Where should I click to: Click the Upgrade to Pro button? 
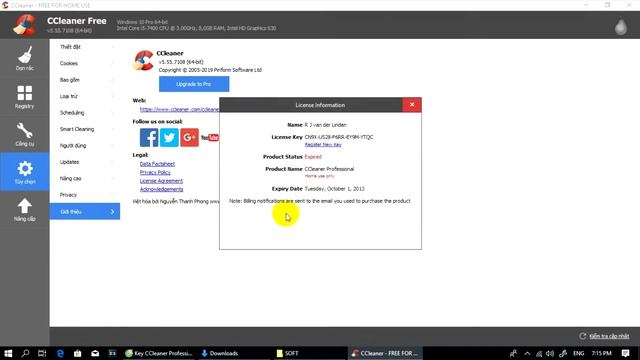point(194,84)
